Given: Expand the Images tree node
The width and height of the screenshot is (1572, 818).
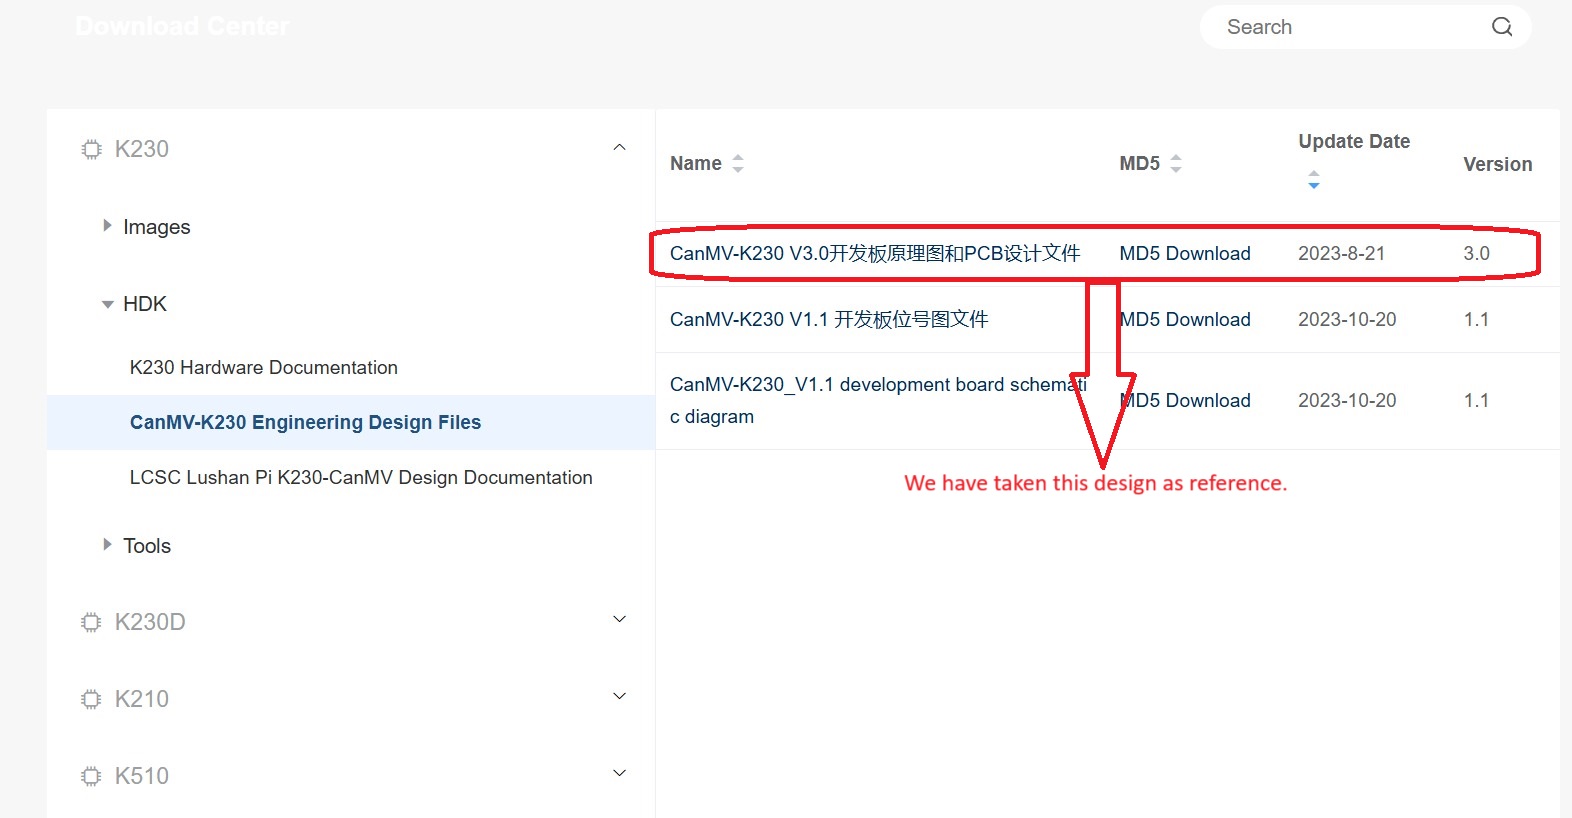Looking at the screenshot, I should [107, 226].
